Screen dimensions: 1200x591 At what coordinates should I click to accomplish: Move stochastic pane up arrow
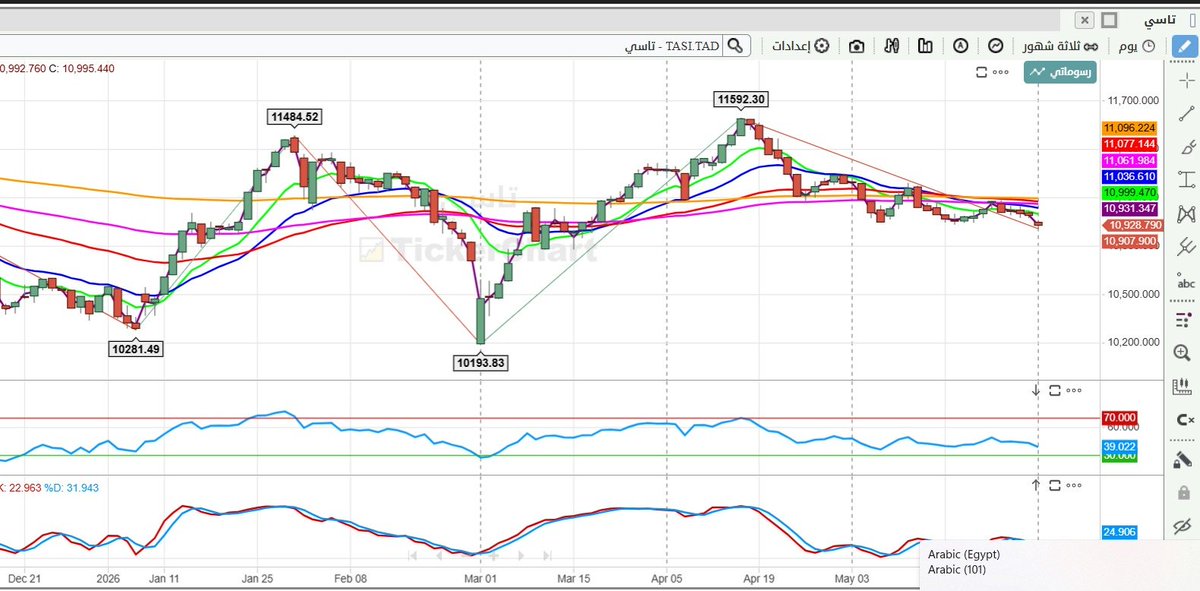[x=1036, y=485]
